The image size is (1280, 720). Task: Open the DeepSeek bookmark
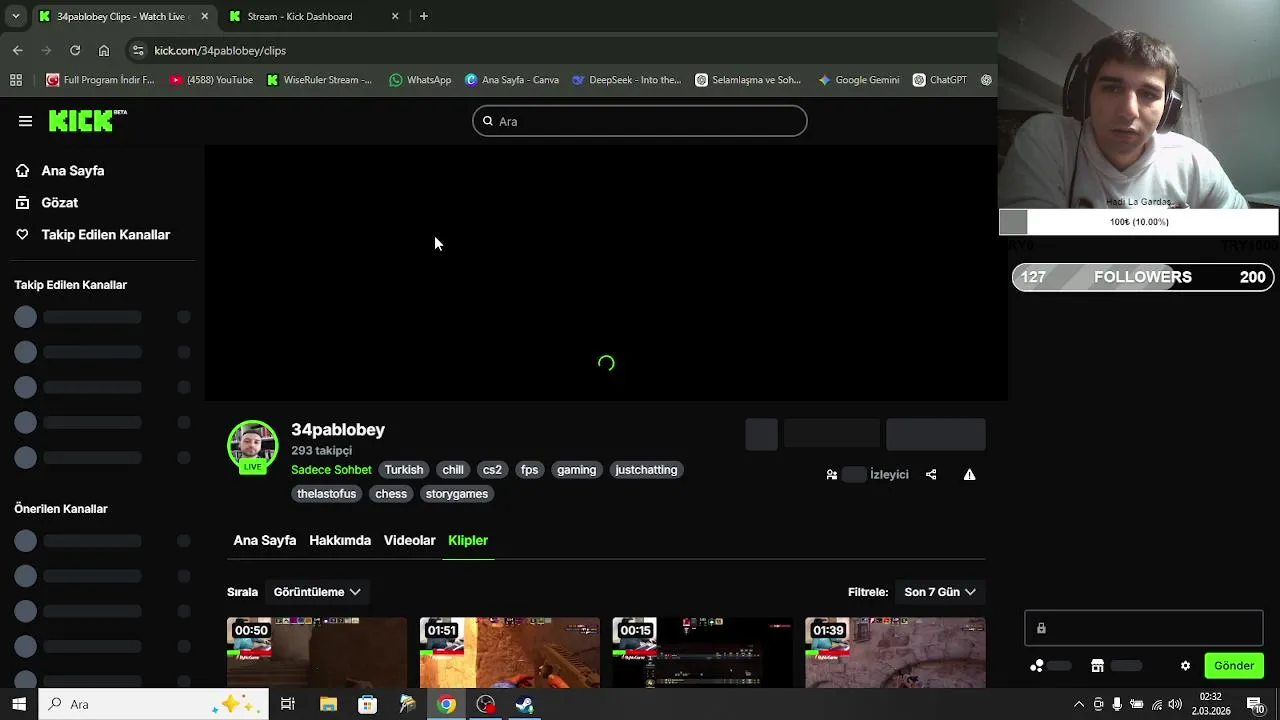[x=627, y=80]
